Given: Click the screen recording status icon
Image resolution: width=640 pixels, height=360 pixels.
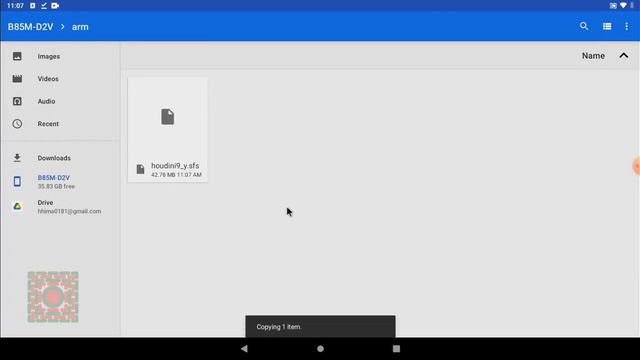Looking at the screenshot, I should [55, 6].
